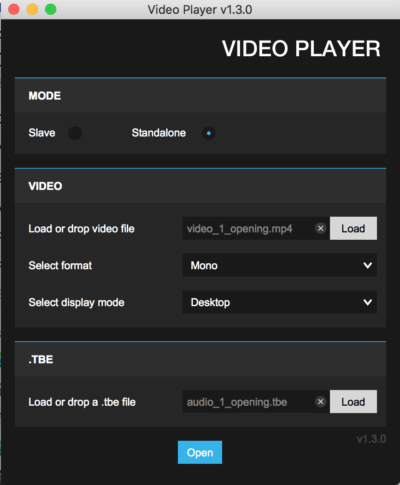The width and height of the screenshot is (400, 485).
Task: Clear the audio_1_opening.tbe file field
Action: [x=321, y=402]
